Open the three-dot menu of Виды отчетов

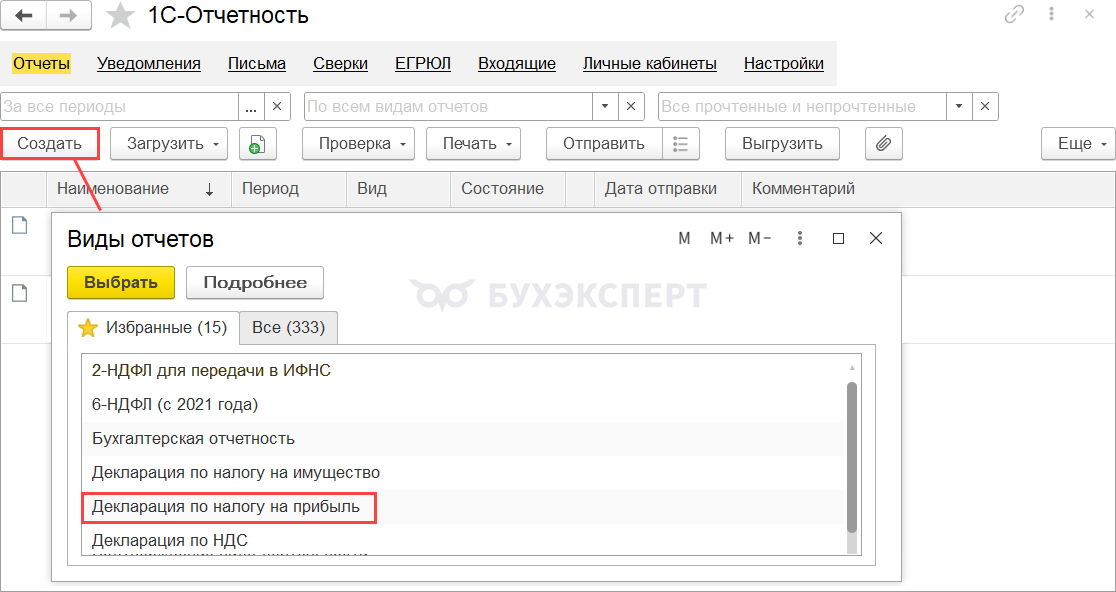[801, 239]
